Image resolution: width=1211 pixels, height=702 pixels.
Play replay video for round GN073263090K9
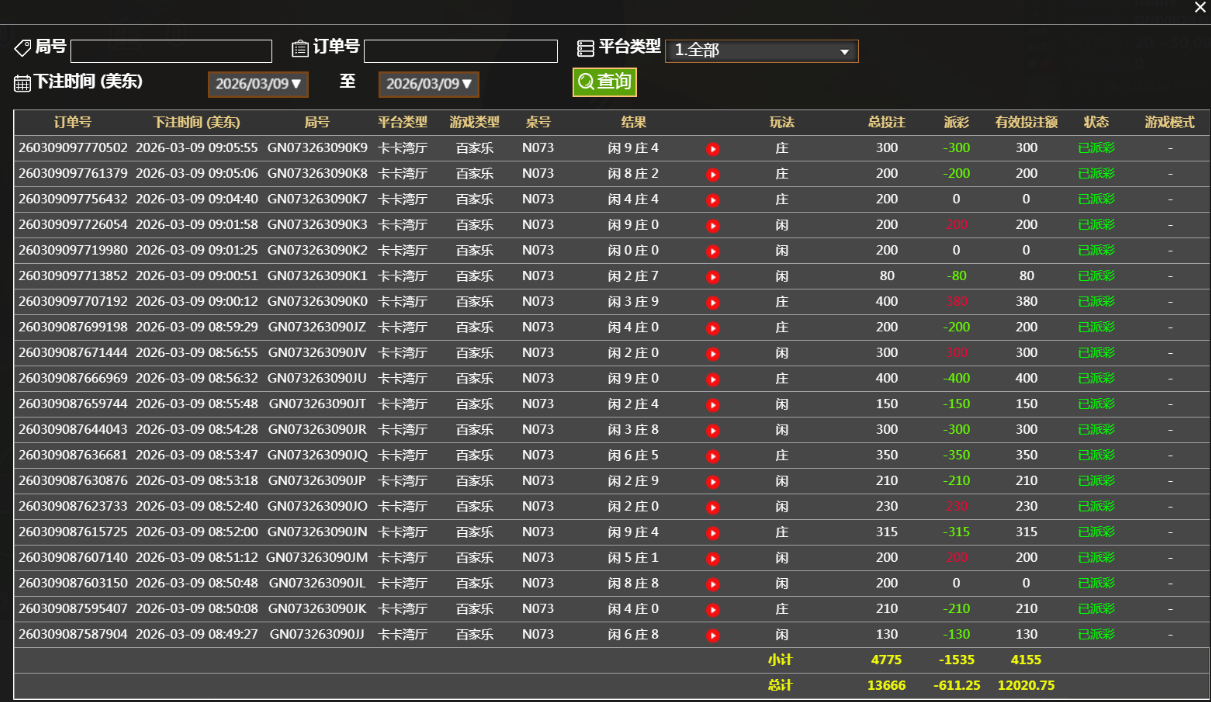click(713, 149)
